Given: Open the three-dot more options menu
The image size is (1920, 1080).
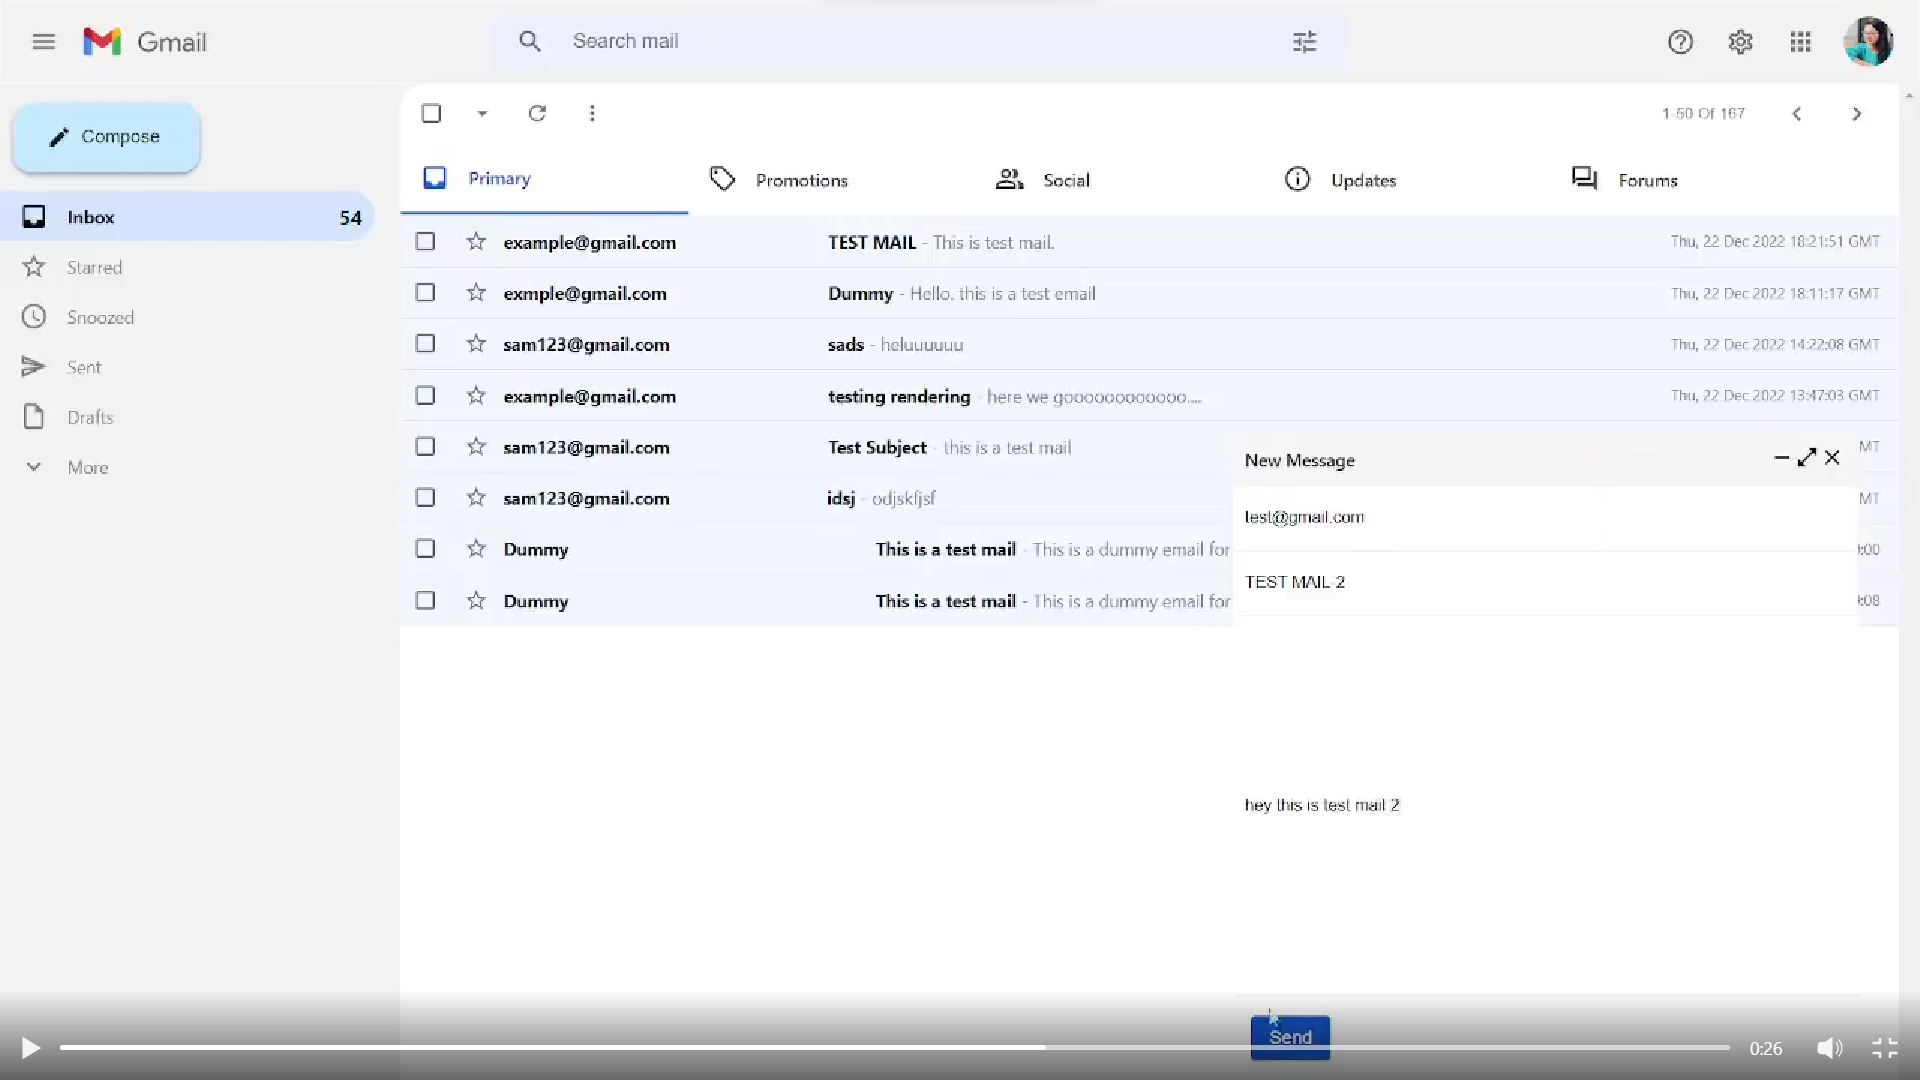Looking at the screenshot, I should 592,113.
